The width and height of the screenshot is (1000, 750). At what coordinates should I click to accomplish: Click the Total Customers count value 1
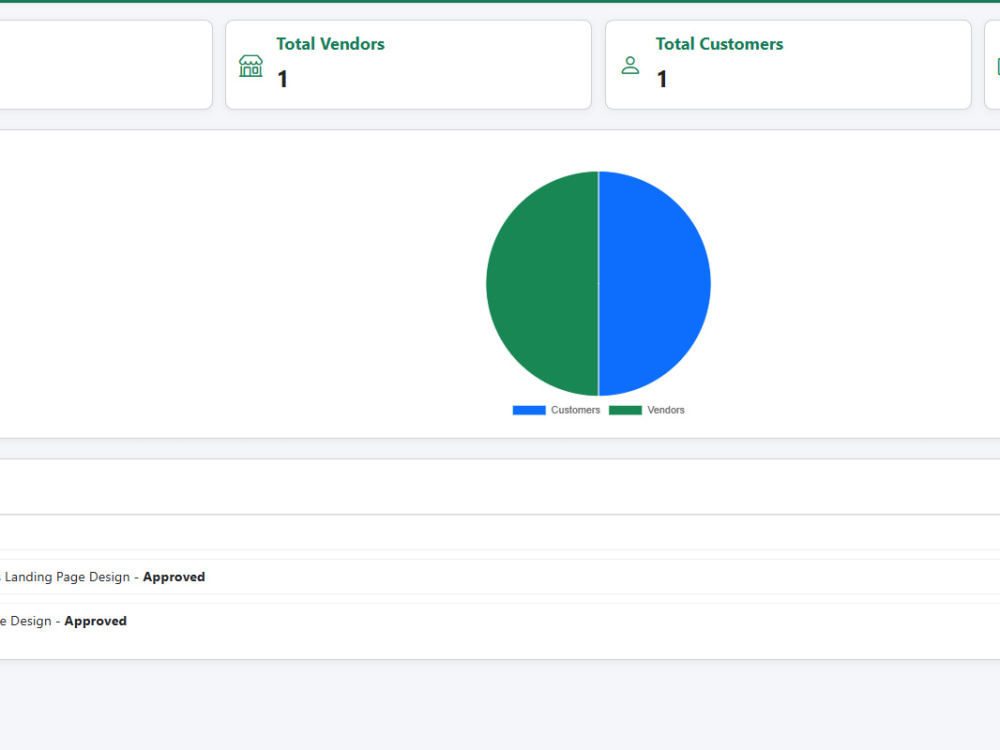click(x=662, y=79)
